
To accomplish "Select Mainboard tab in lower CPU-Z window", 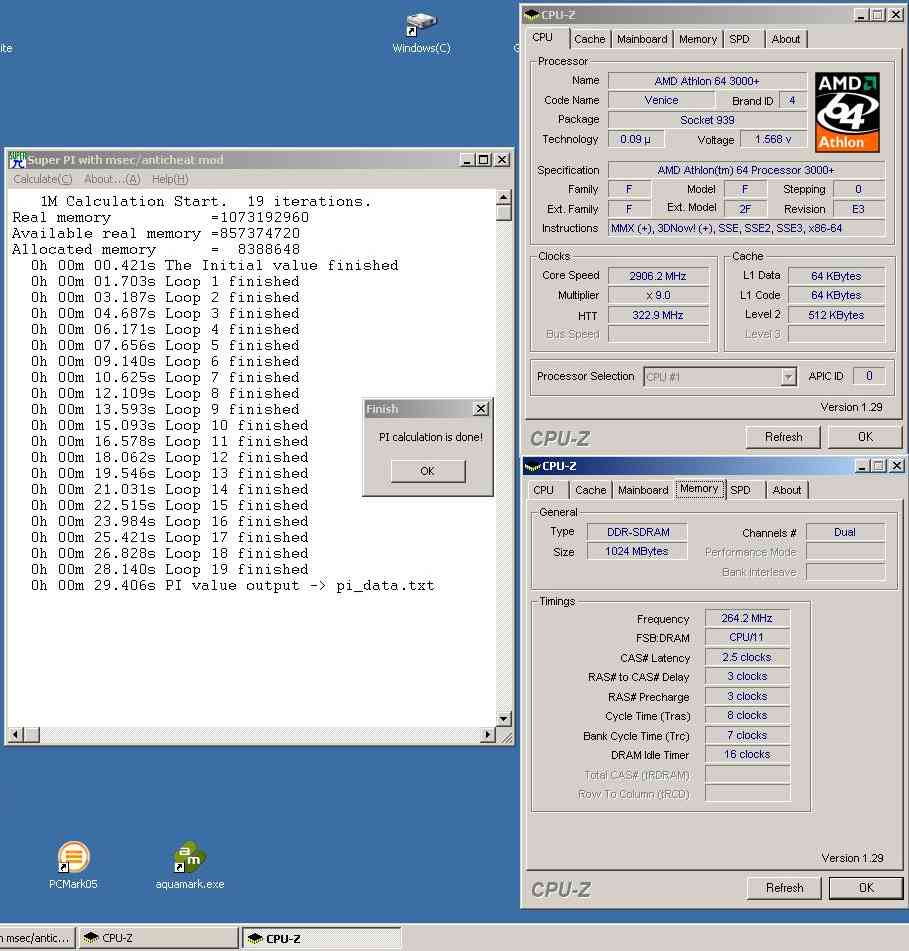I will pos(643,489).
